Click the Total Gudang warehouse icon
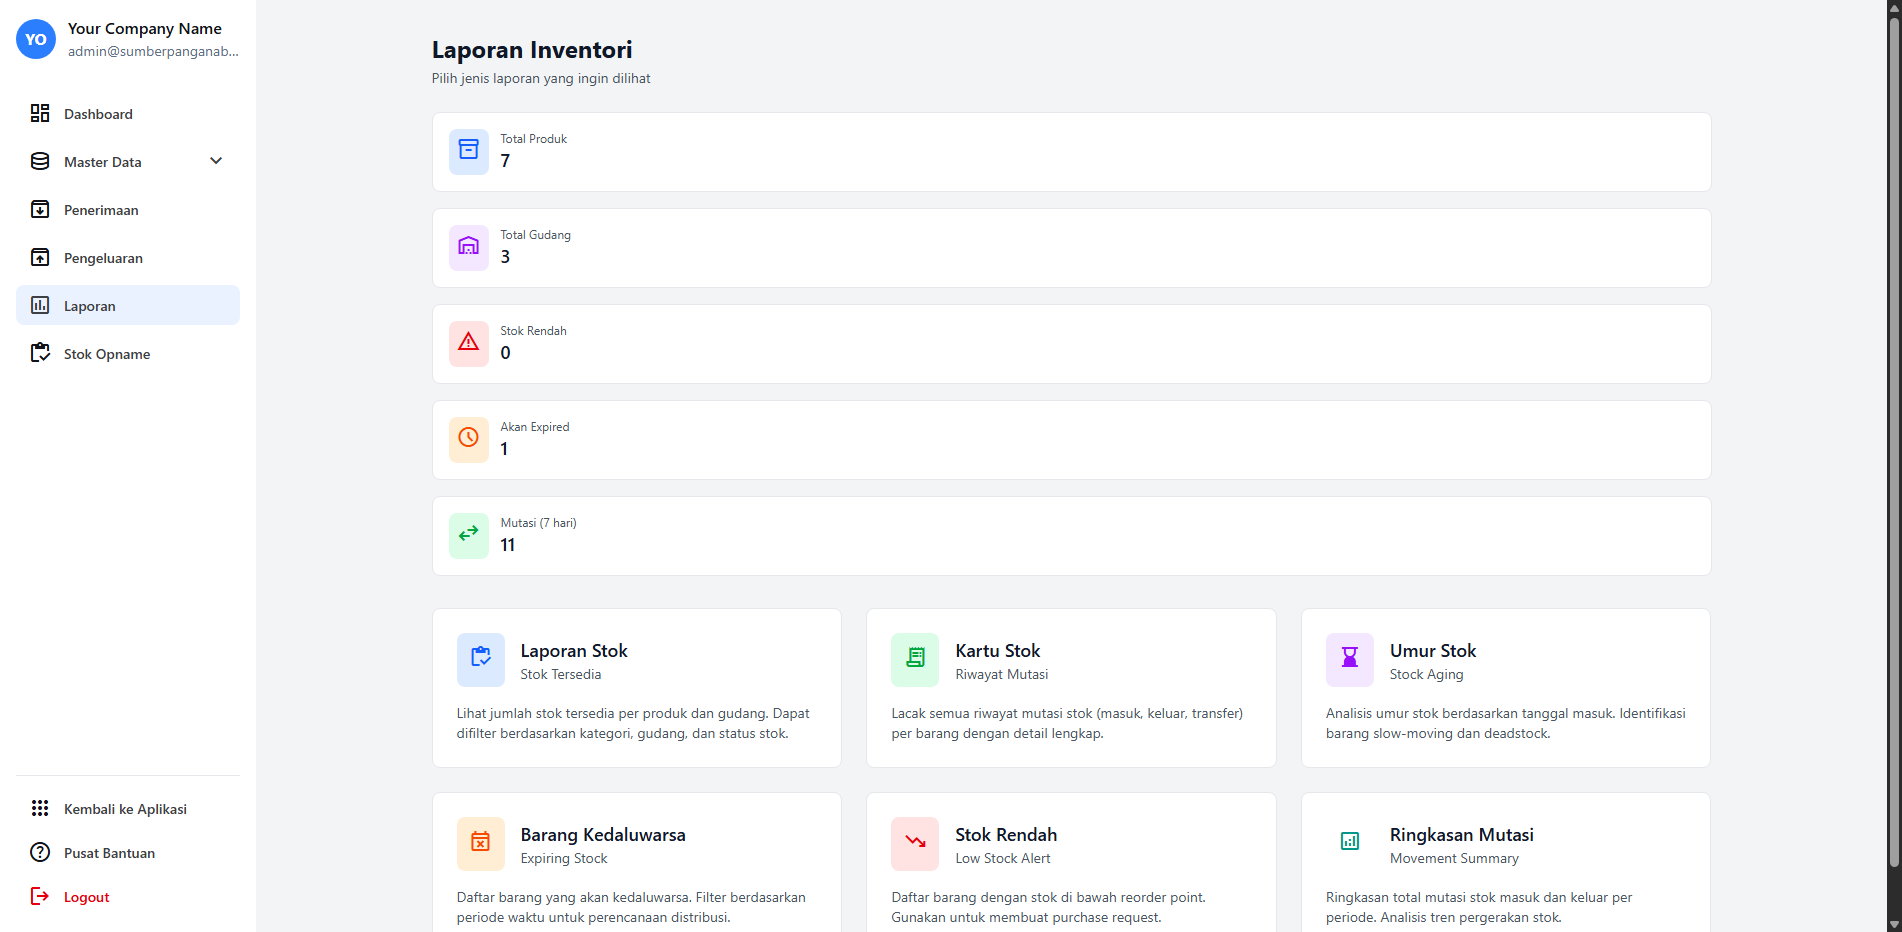 pos(468,247)
